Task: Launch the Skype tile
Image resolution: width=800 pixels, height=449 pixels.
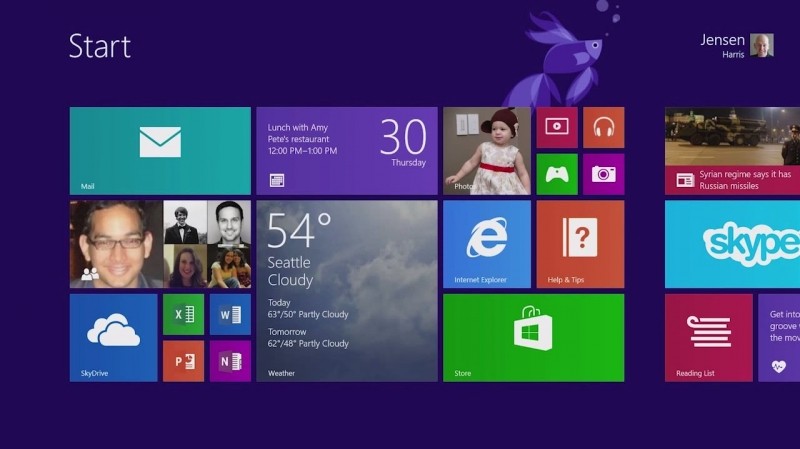Action: 732,244
